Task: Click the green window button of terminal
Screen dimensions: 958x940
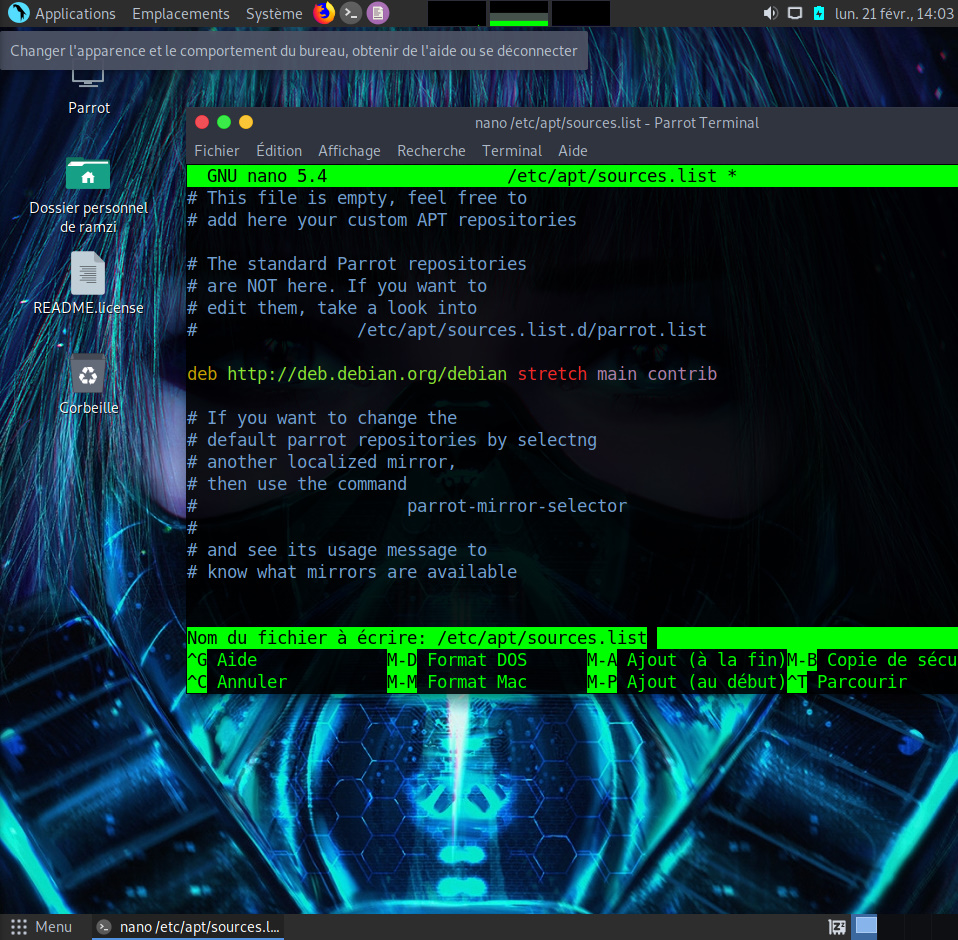Action: coord(224,122)
